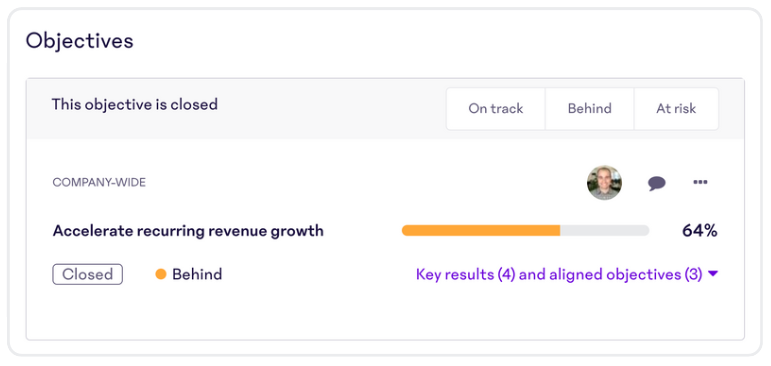This screenshot has width=771, height=366.
Task: Open Key results (4) and aligned objectives link
Action: pos(559,274)
